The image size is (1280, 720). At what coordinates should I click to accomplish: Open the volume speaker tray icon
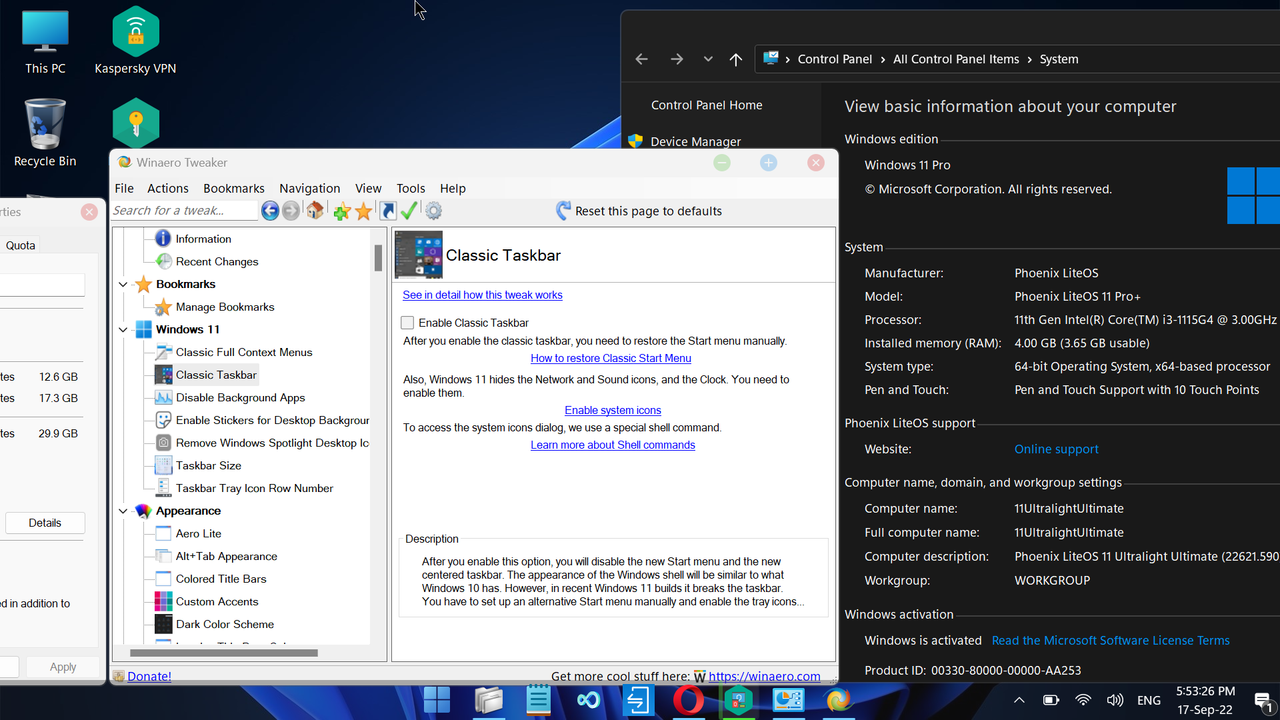click(1115, 700)
